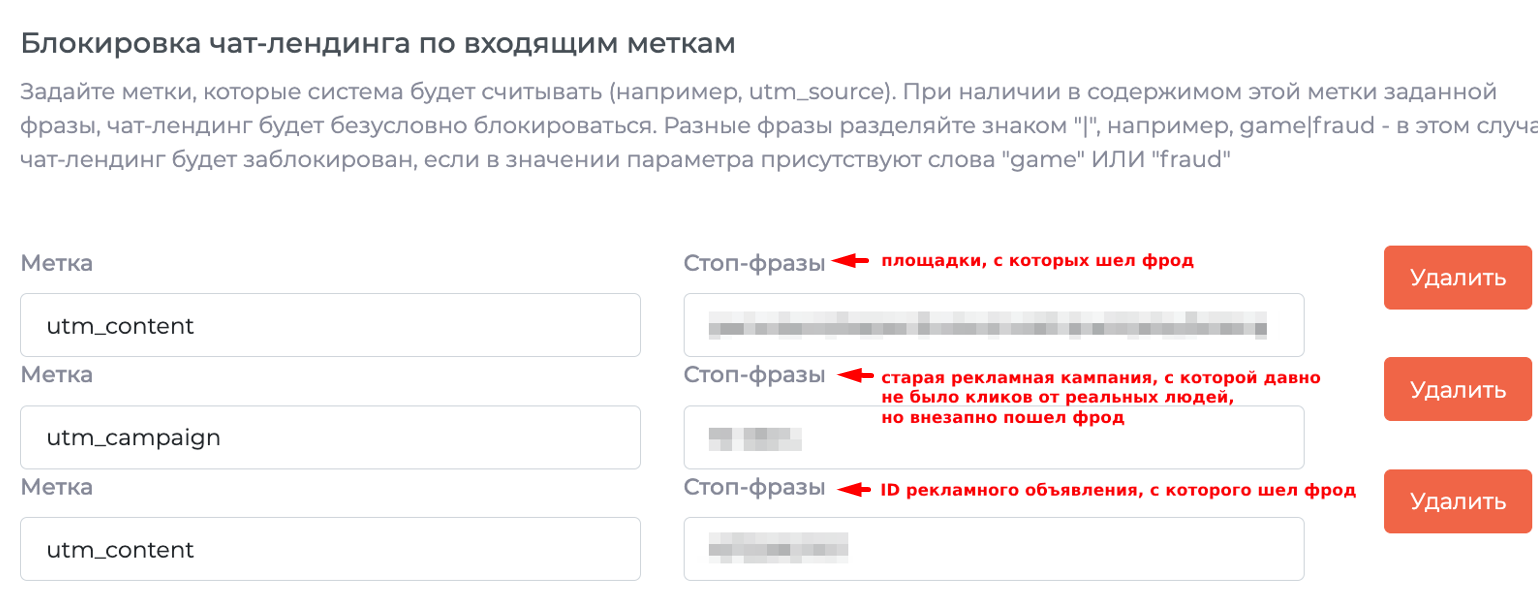Click the red arrow beside 'площадки, с которых шел фрод'
This screenshot has width=1538, height=605.
pos(851,262)
